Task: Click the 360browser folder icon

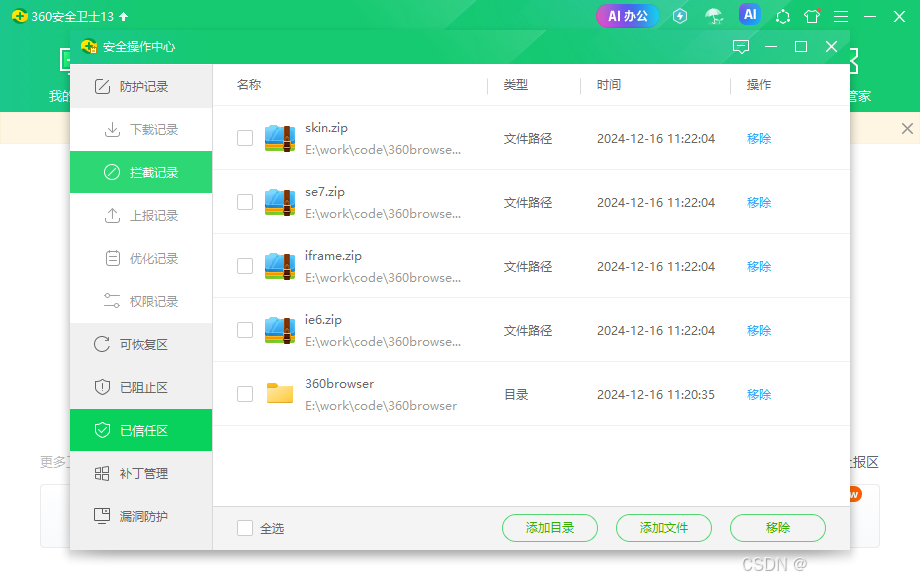Action: point(280,393)
